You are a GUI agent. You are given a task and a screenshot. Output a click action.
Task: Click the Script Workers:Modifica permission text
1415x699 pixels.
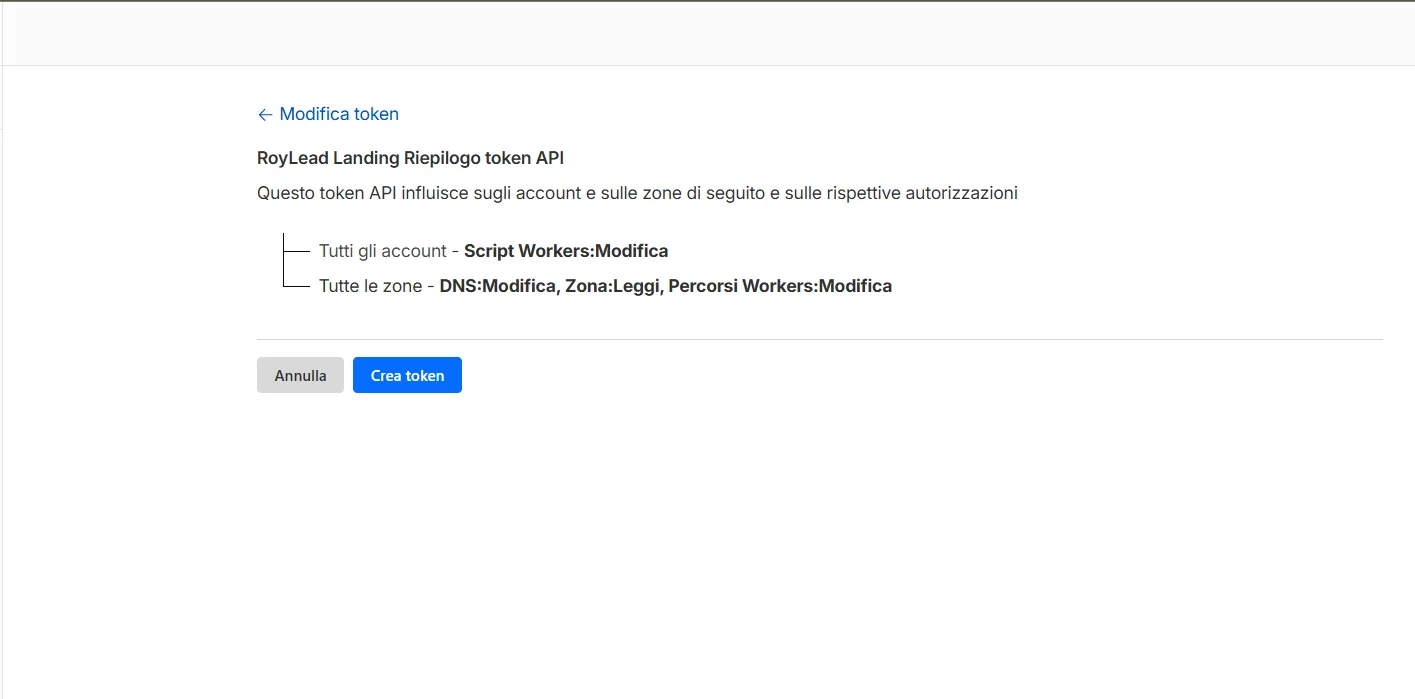tap(566, 251)
